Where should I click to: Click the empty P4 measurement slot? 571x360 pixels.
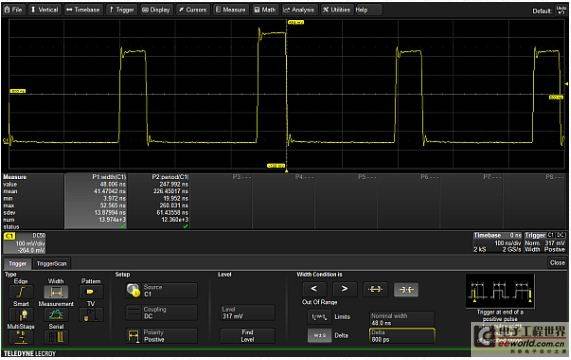point(284,201)
